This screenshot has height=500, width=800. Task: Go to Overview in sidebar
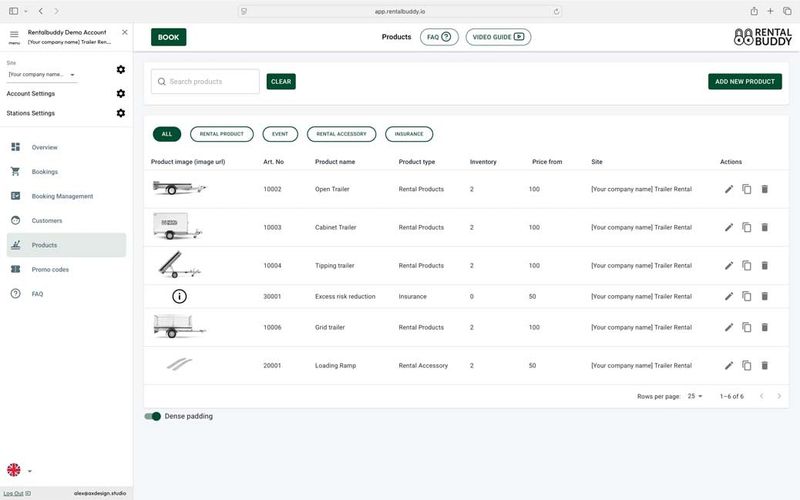point(66,147)
